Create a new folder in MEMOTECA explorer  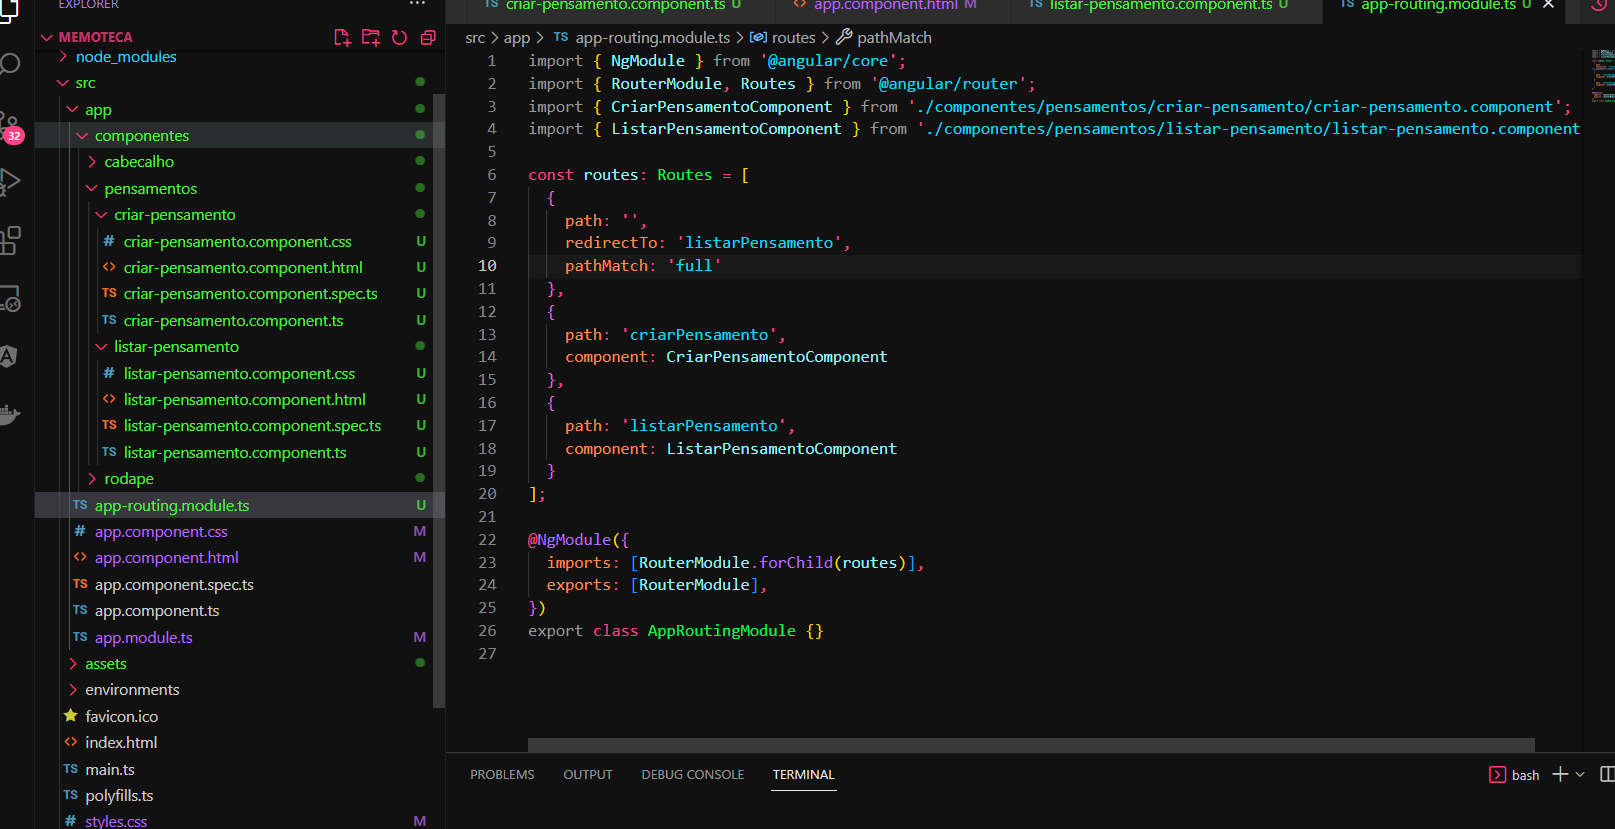click(x=371, y=38)
